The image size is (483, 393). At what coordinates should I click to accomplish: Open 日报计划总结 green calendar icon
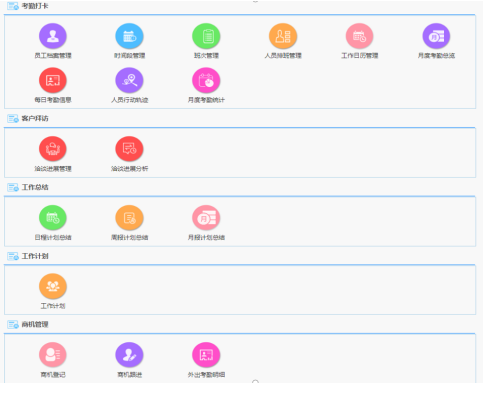(x=53, y=218)
